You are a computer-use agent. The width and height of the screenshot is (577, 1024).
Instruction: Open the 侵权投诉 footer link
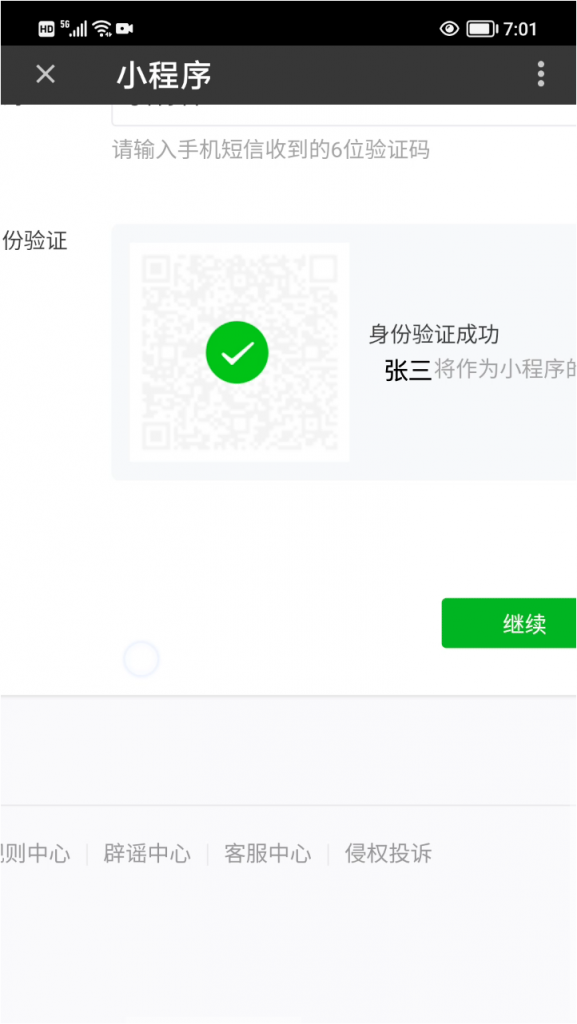[388, 854]
